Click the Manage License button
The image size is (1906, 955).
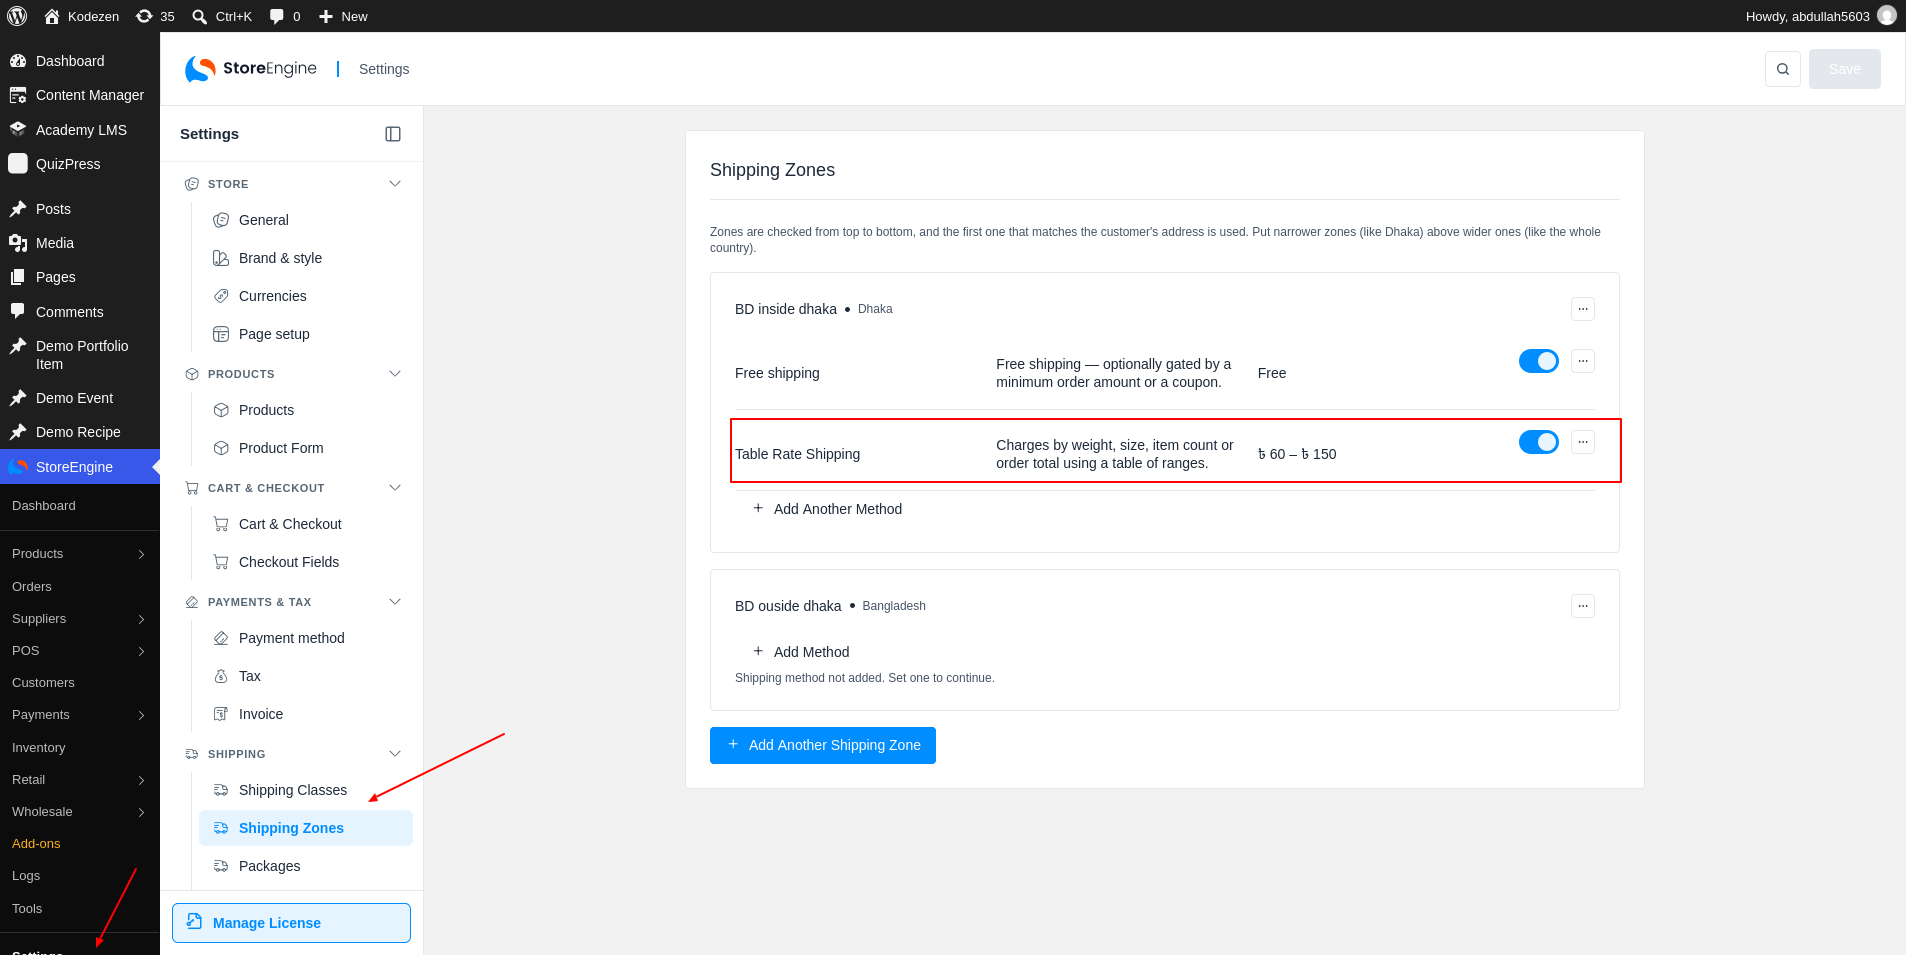[291, 923]
